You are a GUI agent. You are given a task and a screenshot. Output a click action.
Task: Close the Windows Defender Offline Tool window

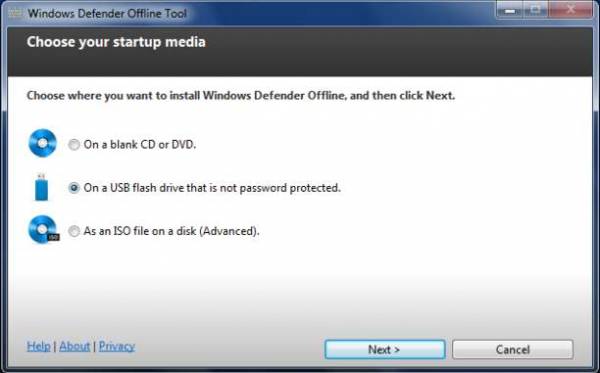(x=571, y=10)
